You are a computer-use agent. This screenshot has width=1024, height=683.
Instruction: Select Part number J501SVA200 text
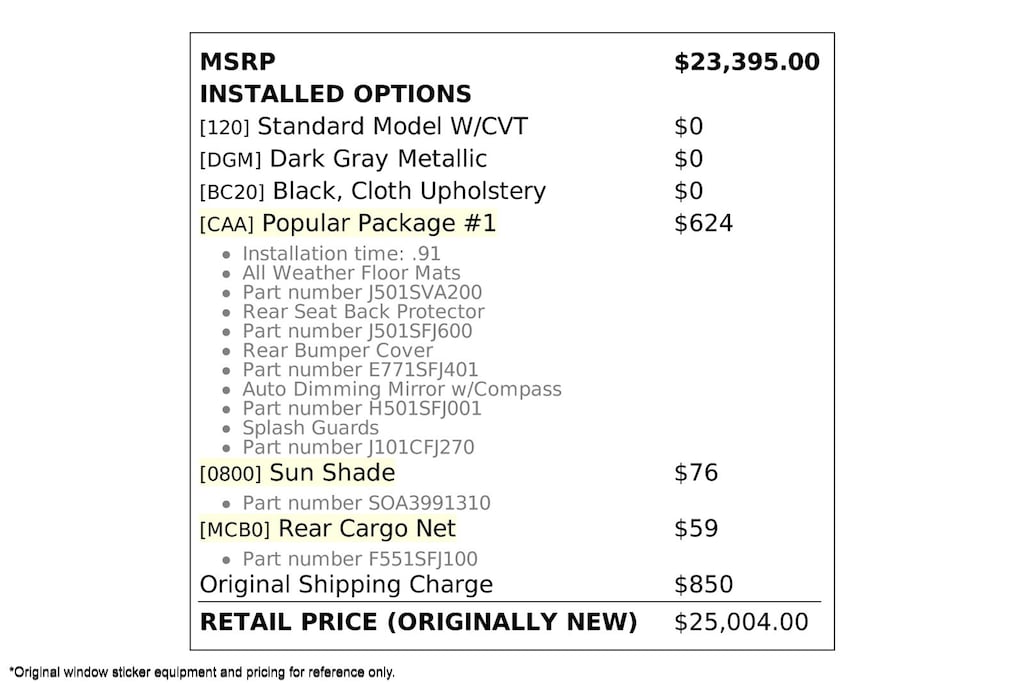pos(362,293)
